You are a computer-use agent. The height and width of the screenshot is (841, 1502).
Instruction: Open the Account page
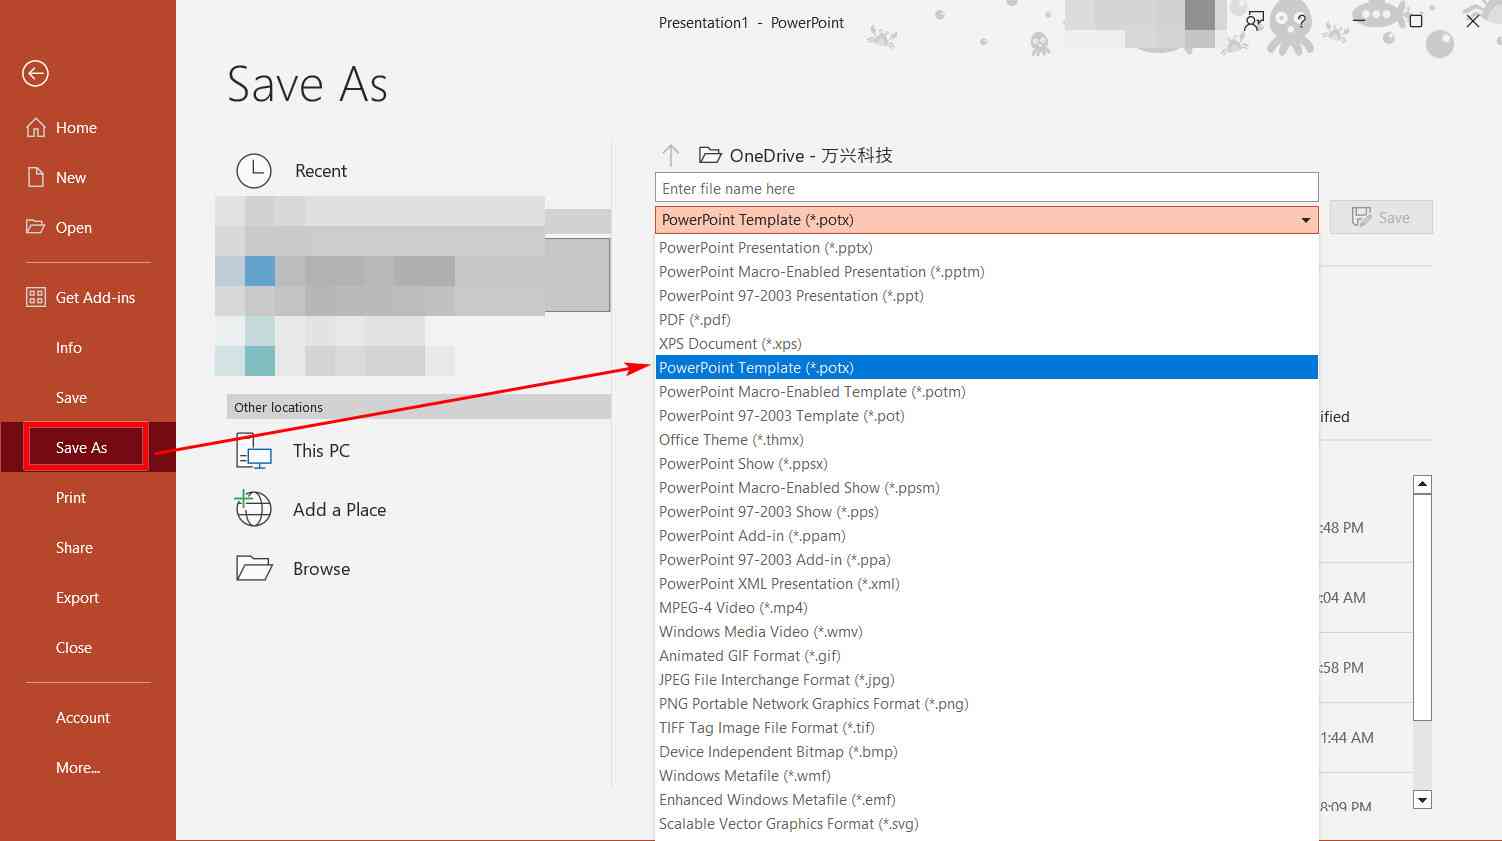[83, 717]
